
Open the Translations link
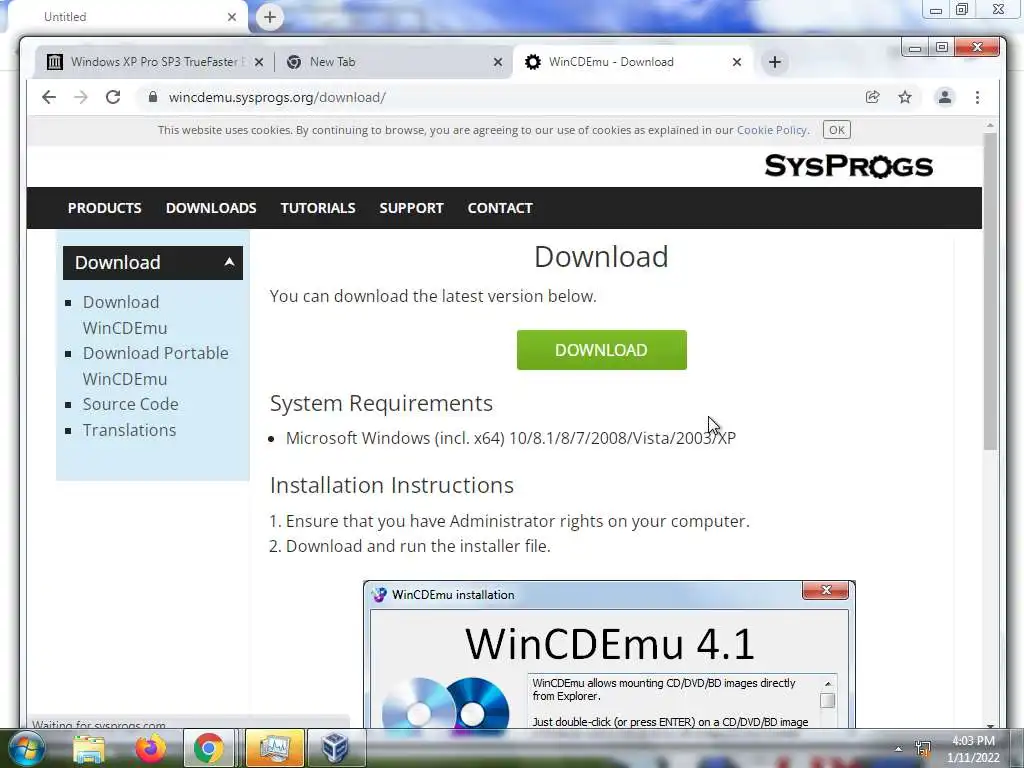(x=129, y=430)
